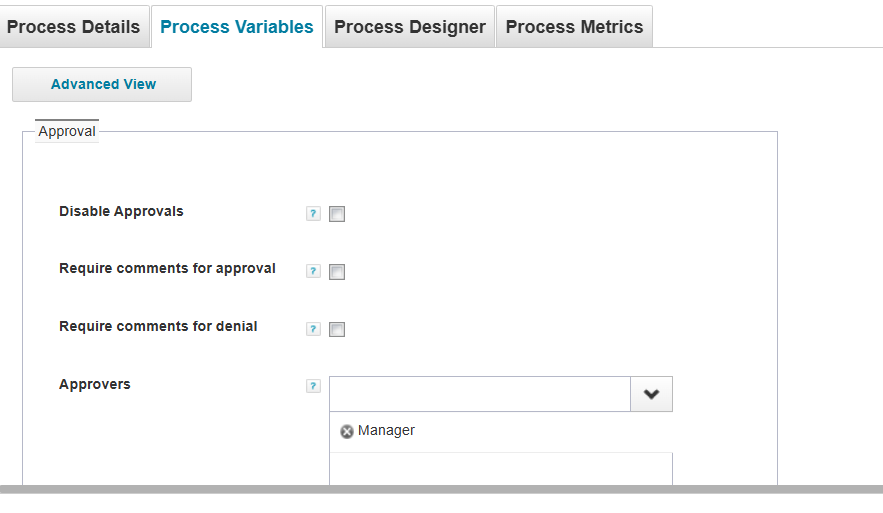Click the empty area below Manager entry
Image resolution: width=883 pixels, height=513 pixels.
[x=500, y=468]
